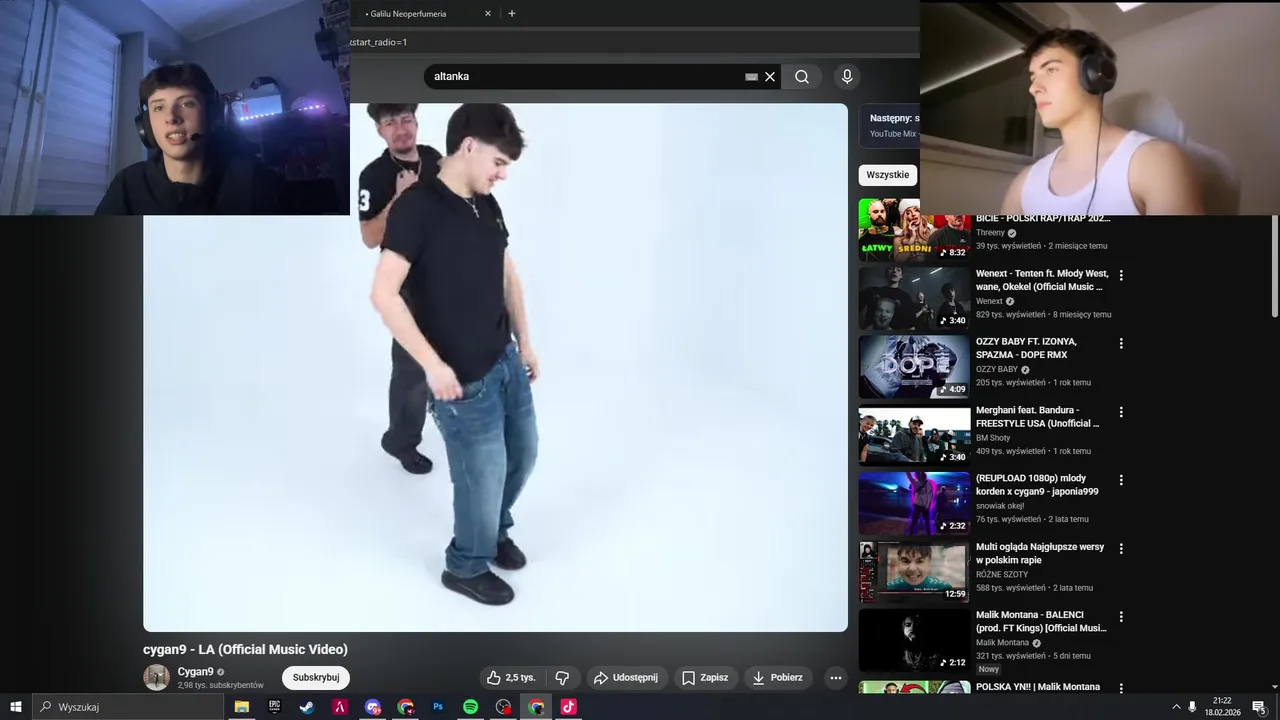Image resolution: width=1280 pixels, height=720 pixels.
Task: Click the Threeny channel name
Action: pos(990,233)
